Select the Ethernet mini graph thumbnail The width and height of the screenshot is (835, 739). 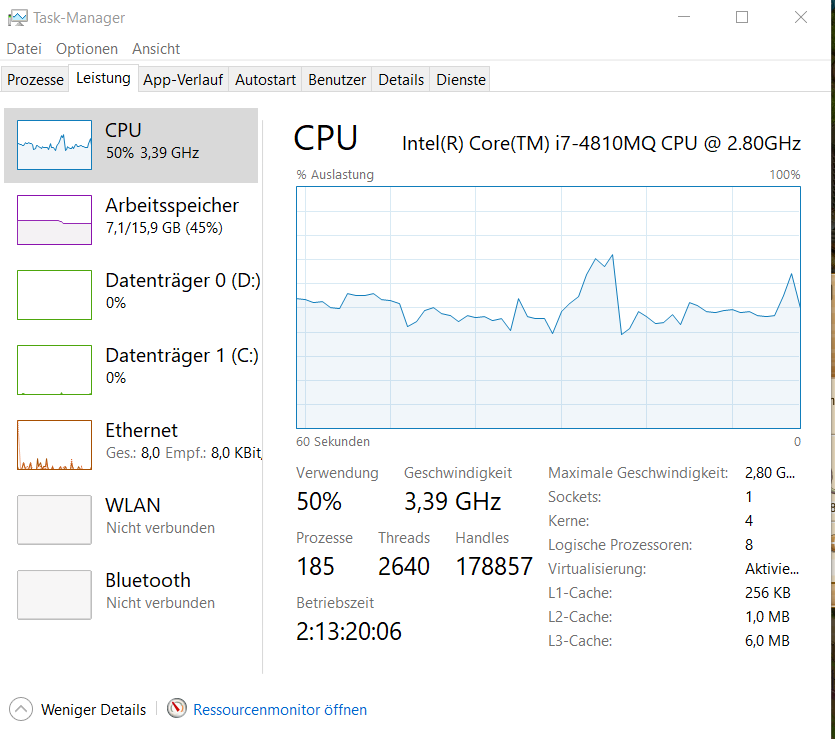pos(54,445)
